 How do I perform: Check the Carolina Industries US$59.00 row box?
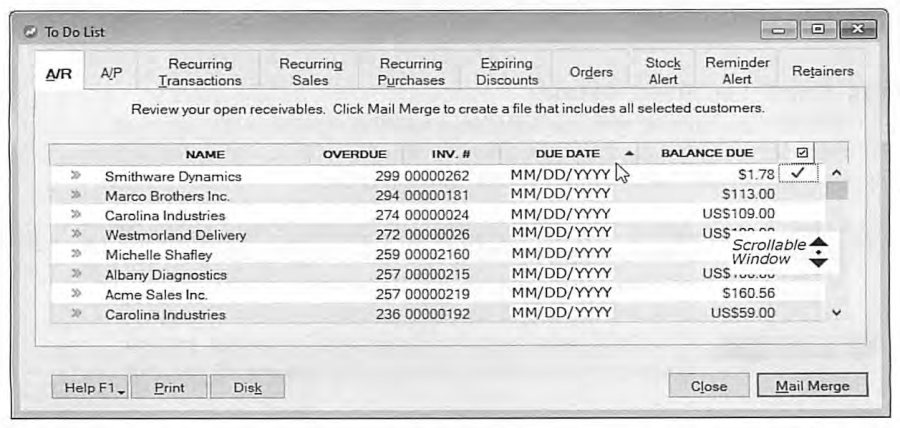(798, 313)
